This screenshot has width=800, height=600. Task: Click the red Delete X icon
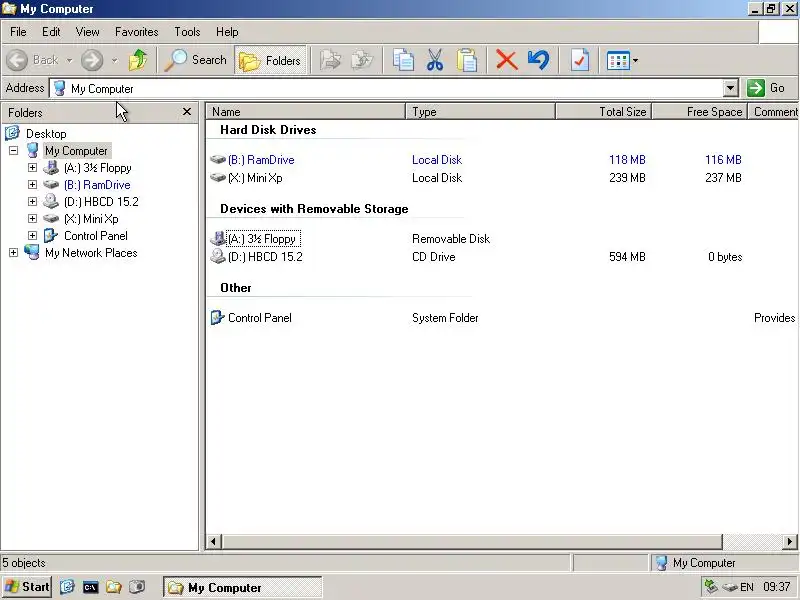pos(507,60)
